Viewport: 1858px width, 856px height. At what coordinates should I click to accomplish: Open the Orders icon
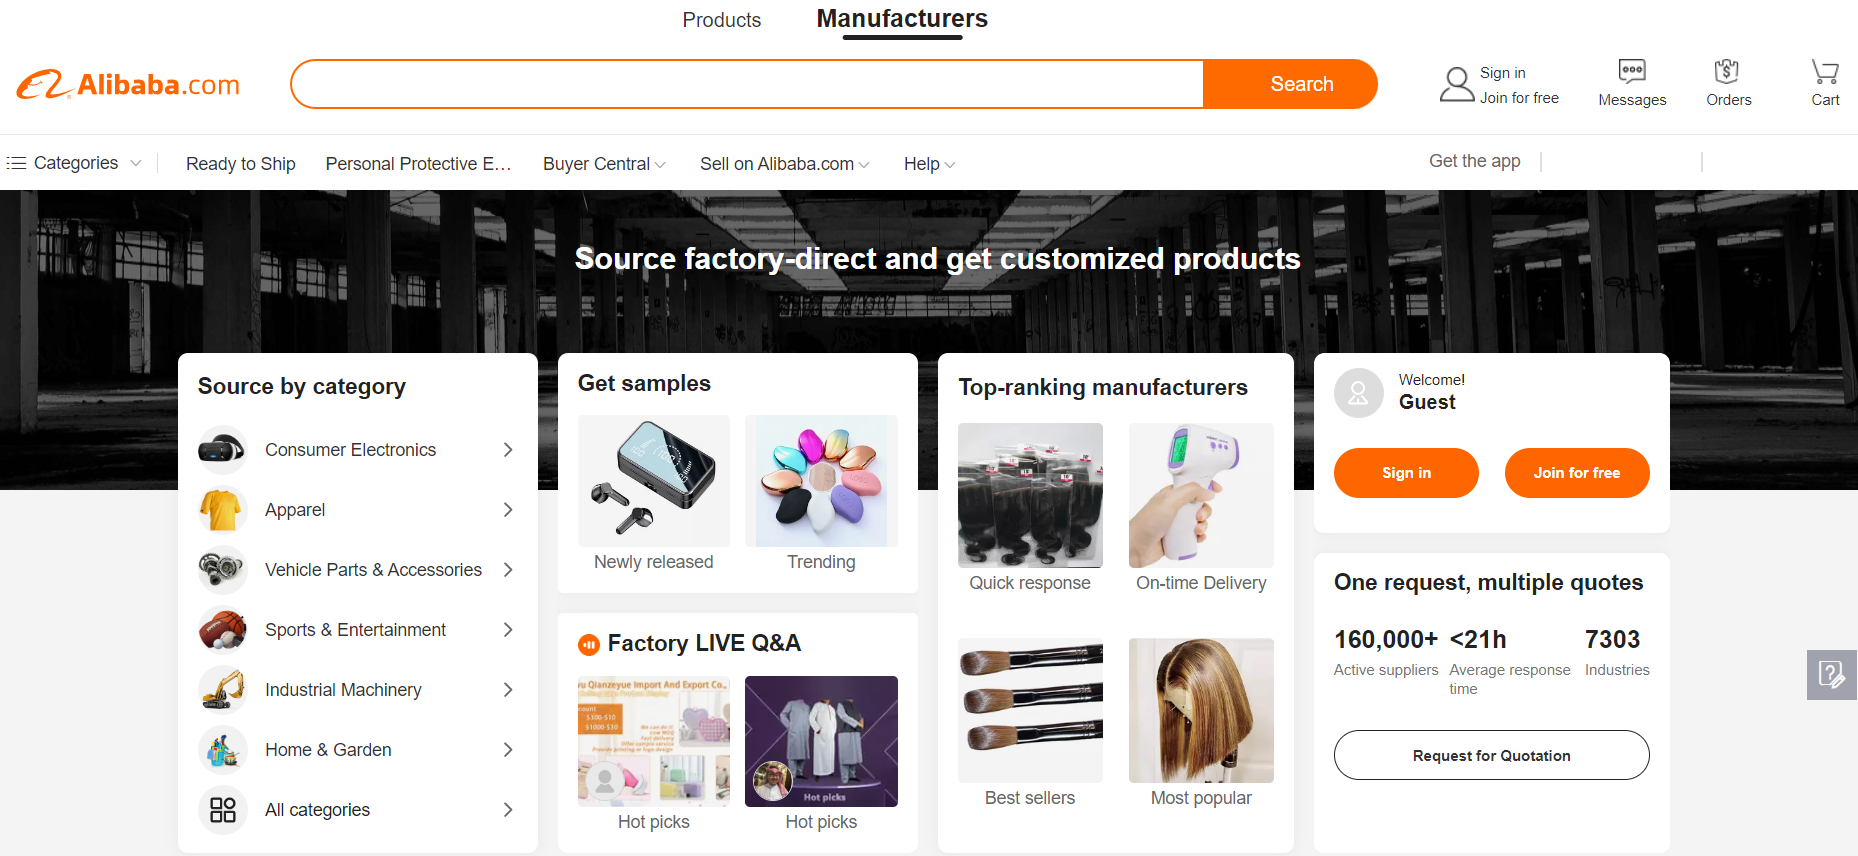(x=1727, y=71)
